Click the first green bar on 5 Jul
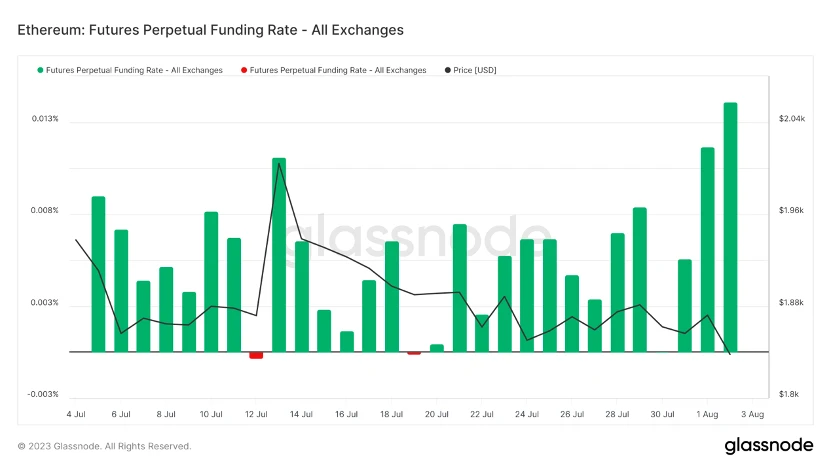The width and height of the screenshot is (832, 468). (98, 274)
